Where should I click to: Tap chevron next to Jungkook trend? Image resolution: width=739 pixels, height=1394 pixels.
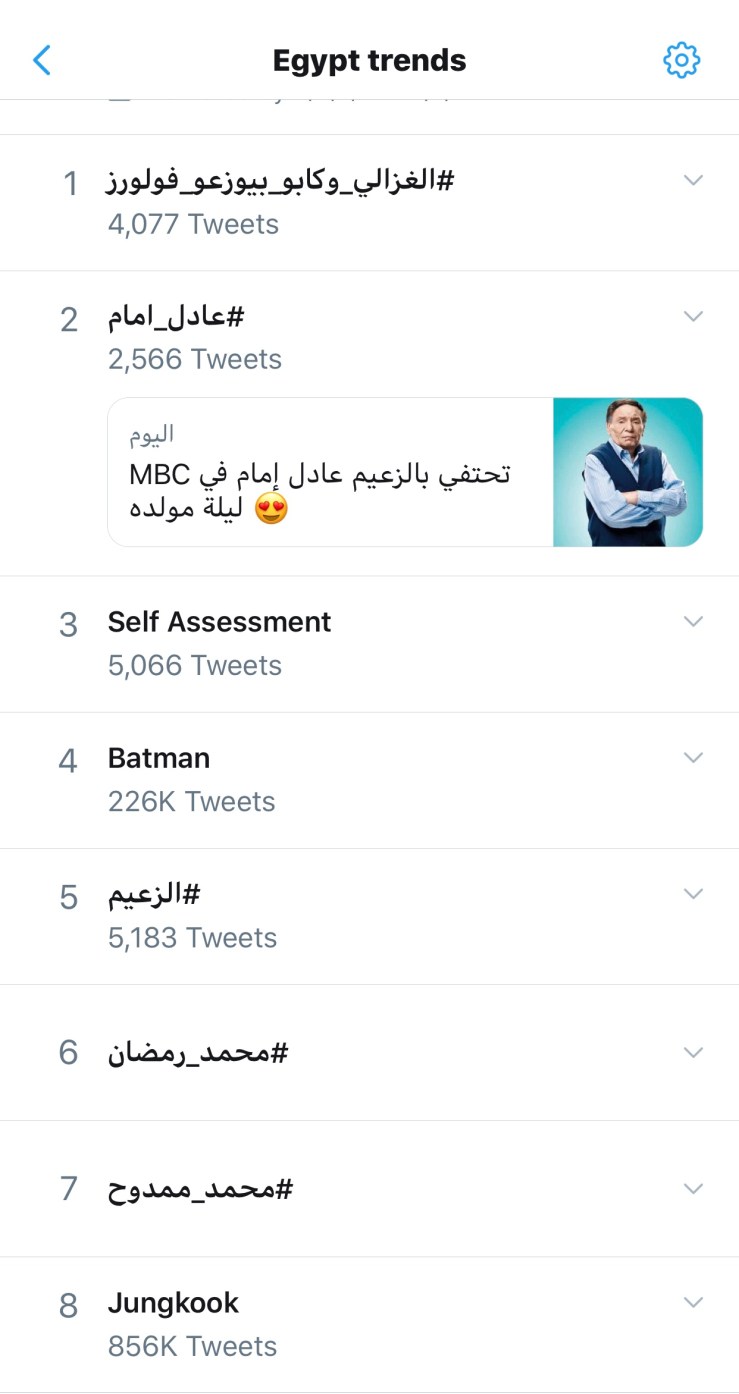pos(693,1302)
